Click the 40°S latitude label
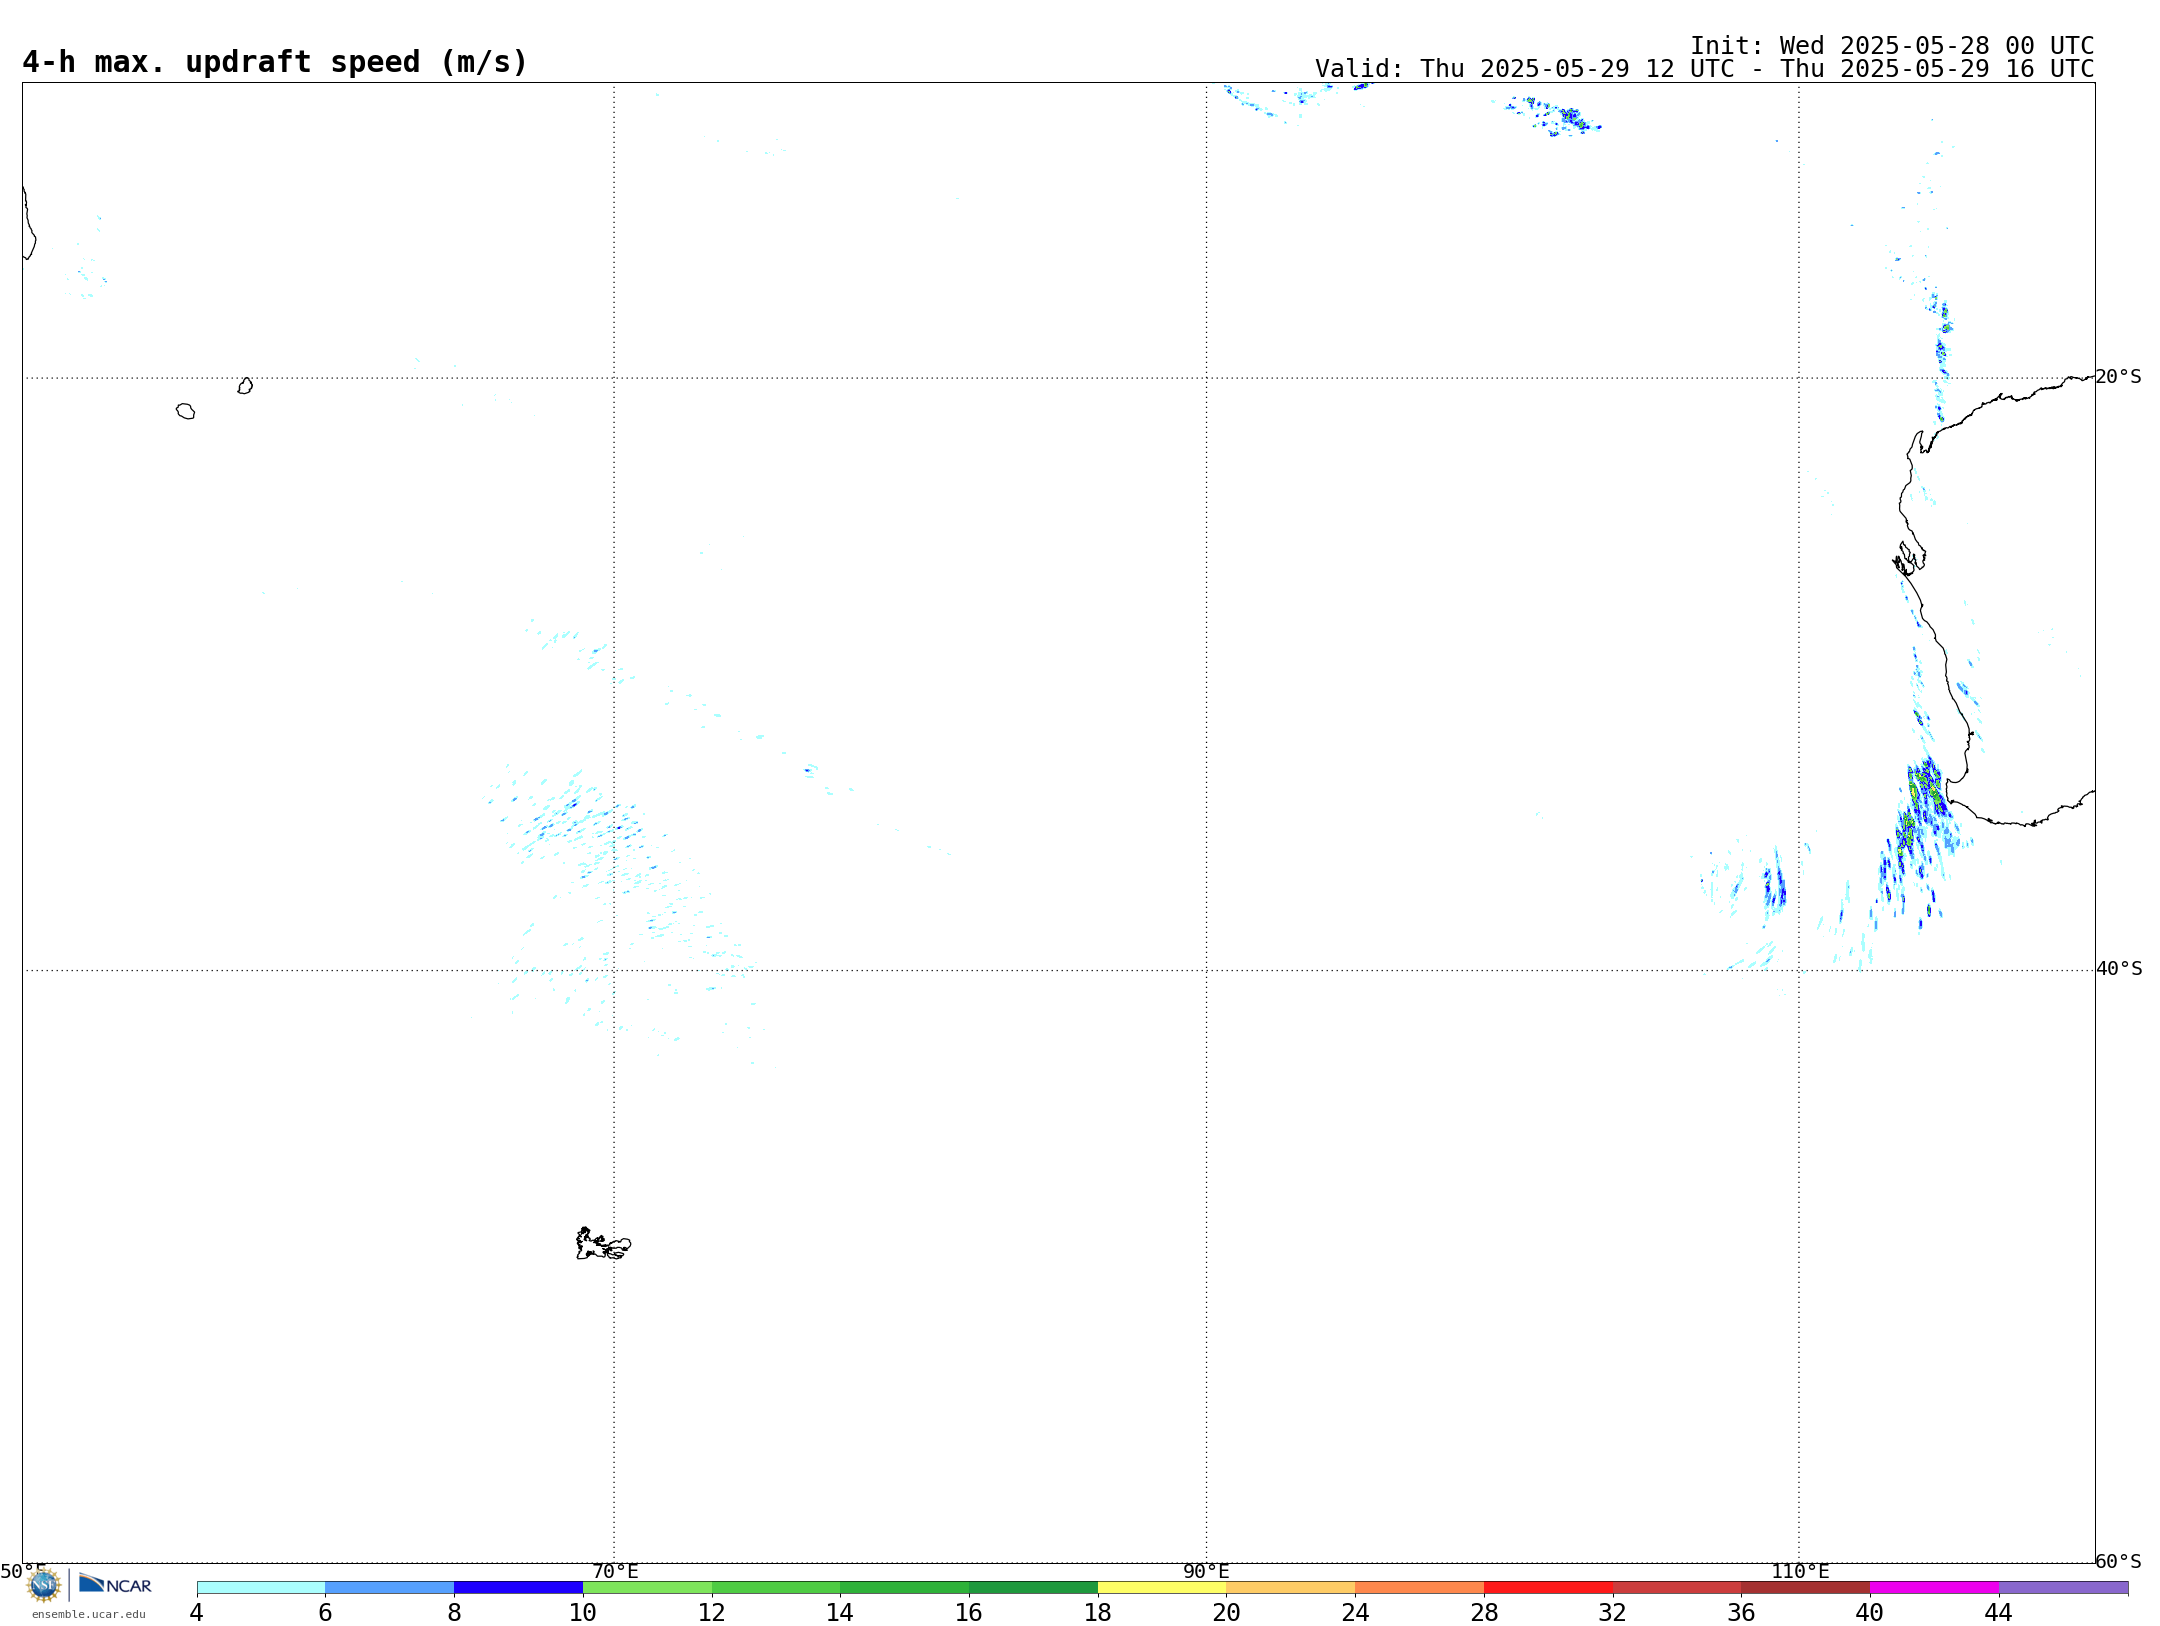2160x1626 pixels. 2119,969
